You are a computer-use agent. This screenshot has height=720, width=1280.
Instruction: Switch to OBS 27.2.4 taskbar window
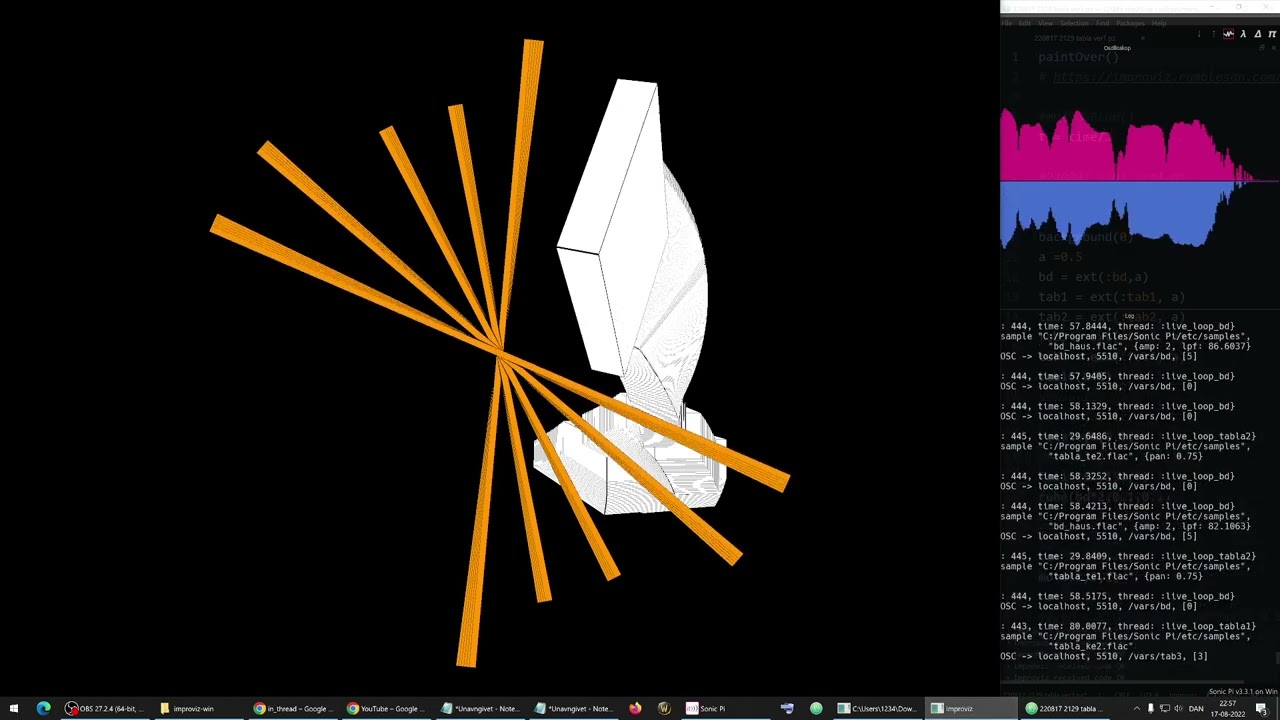103,709
